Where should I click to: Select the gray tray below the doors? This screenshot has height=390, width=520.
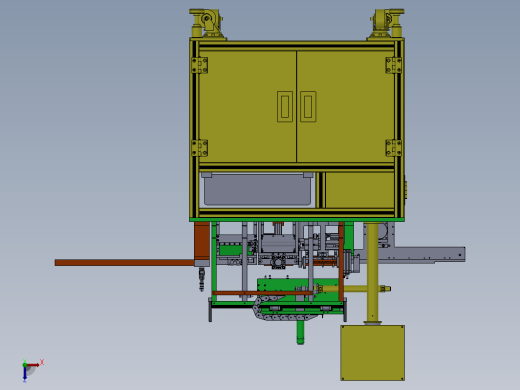257,189
